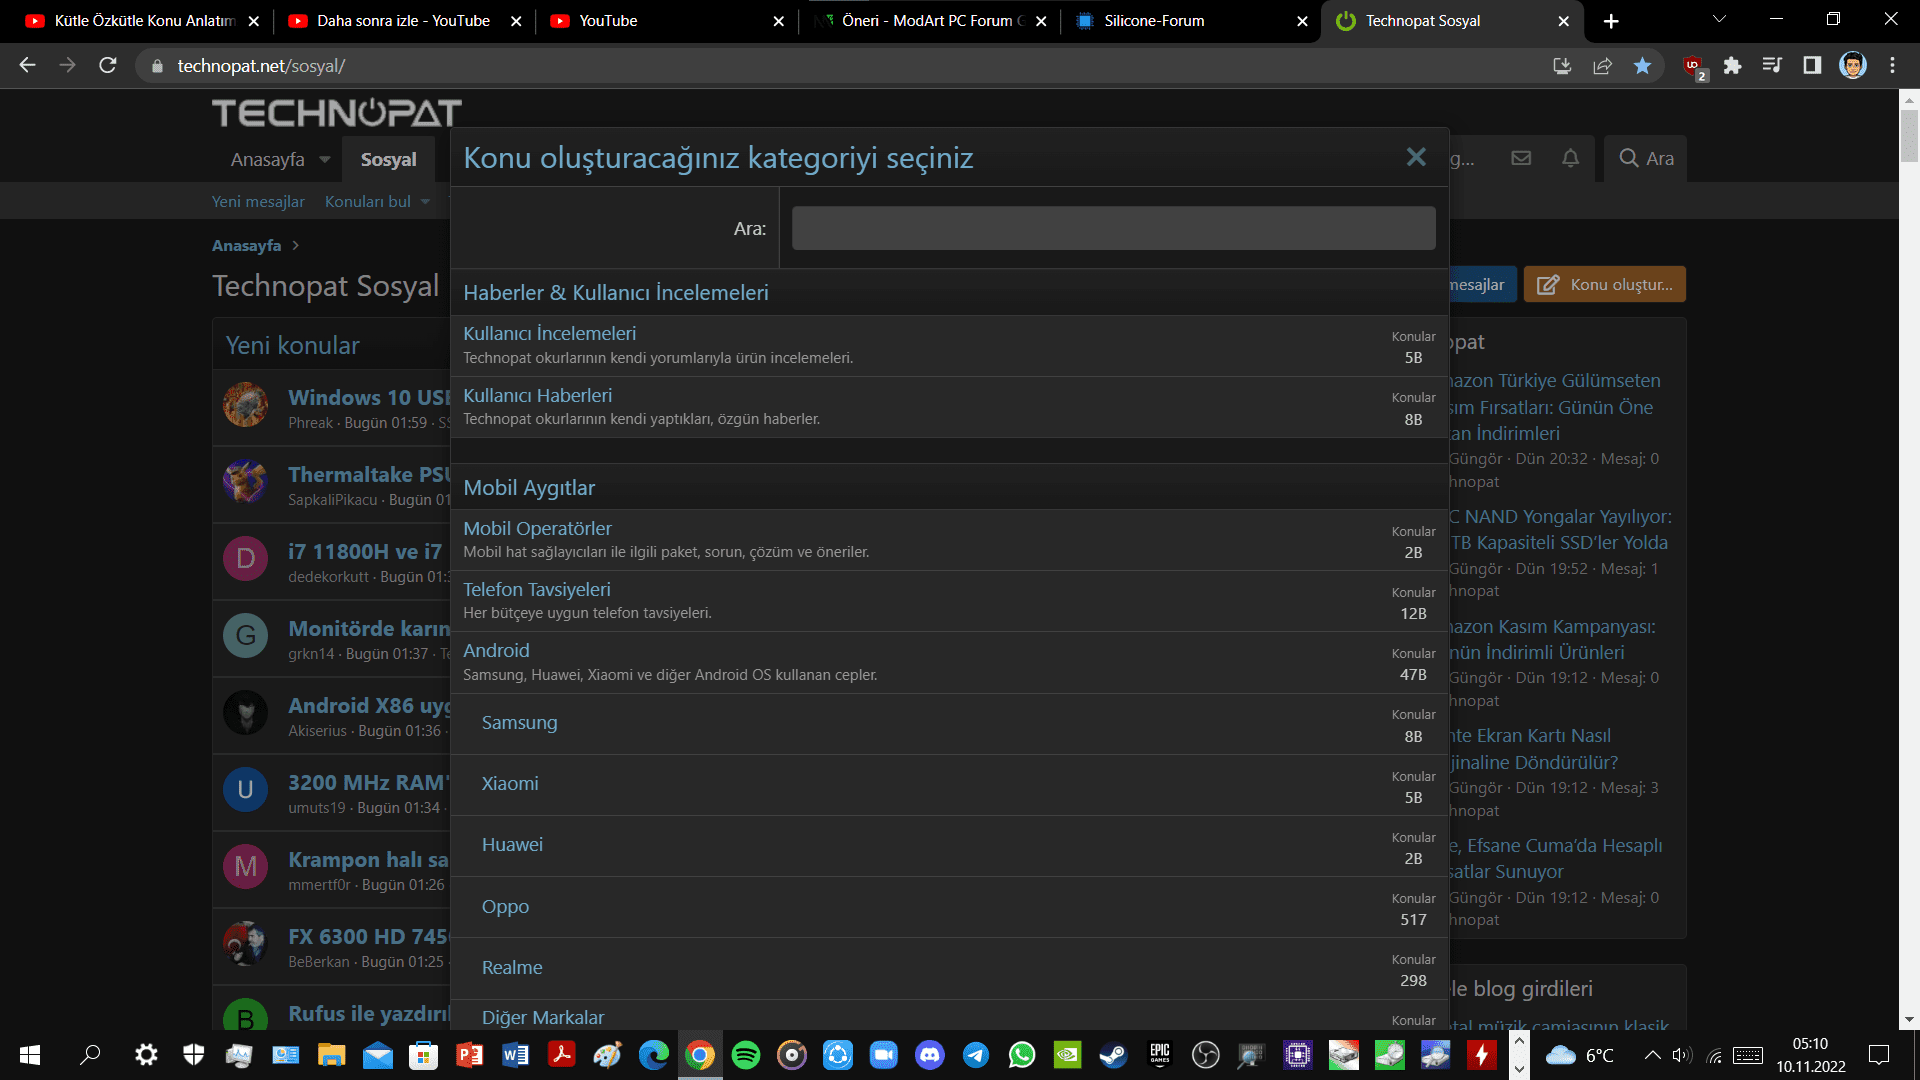Image resolution: width=1920 pixels, height=1080 pixels.
Task: Choose the Huawei subcategory
Action: coord(512,844)
